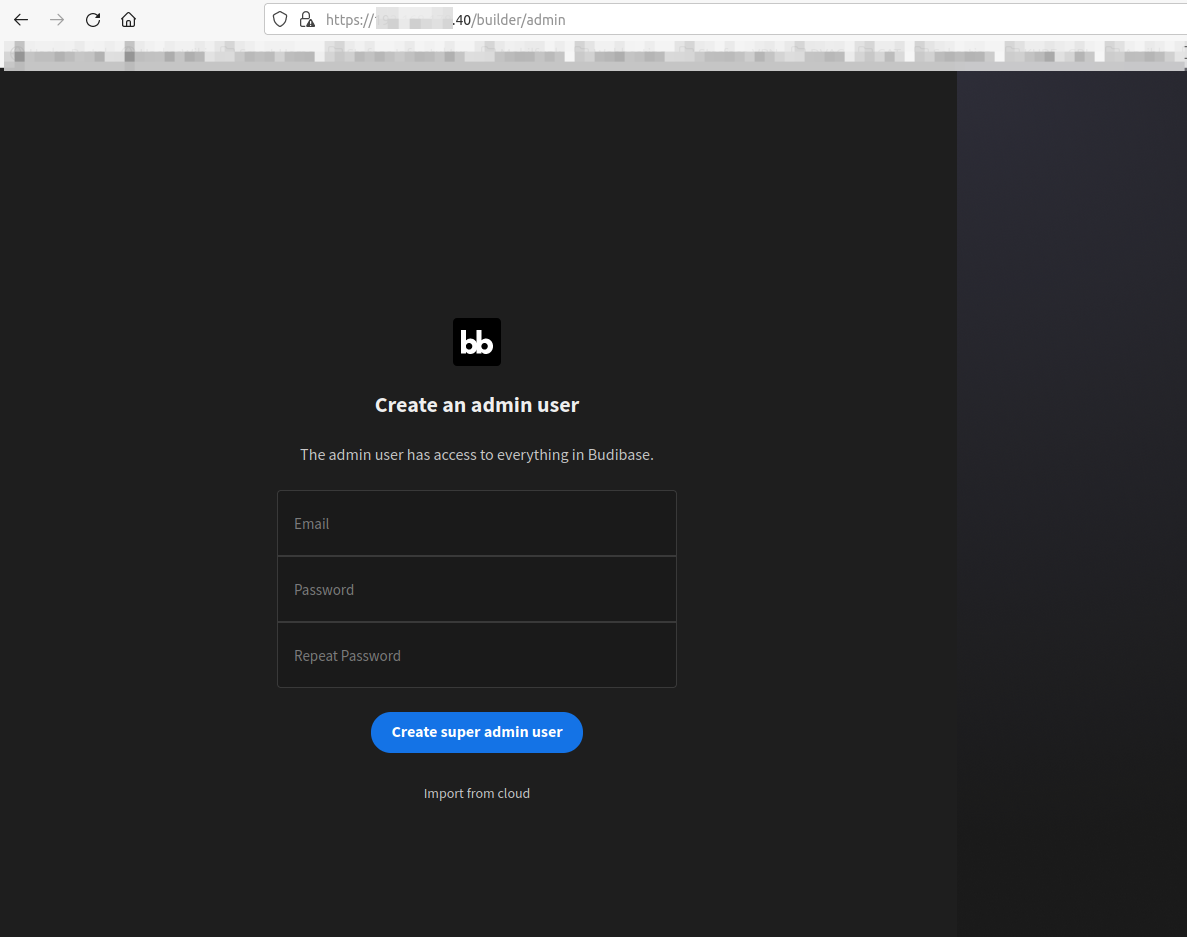Select the Repeat Password field
Screen dimensions: 1187x937
[x=477, y=655]
